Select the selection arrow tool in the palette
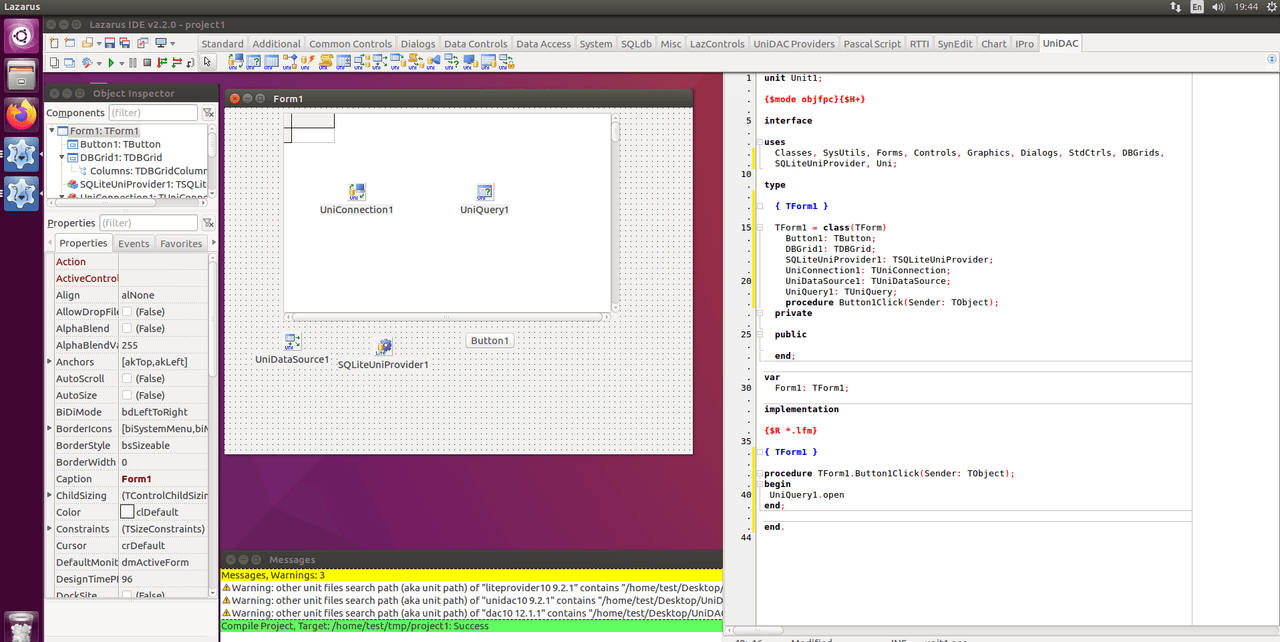 coord(207,62)
